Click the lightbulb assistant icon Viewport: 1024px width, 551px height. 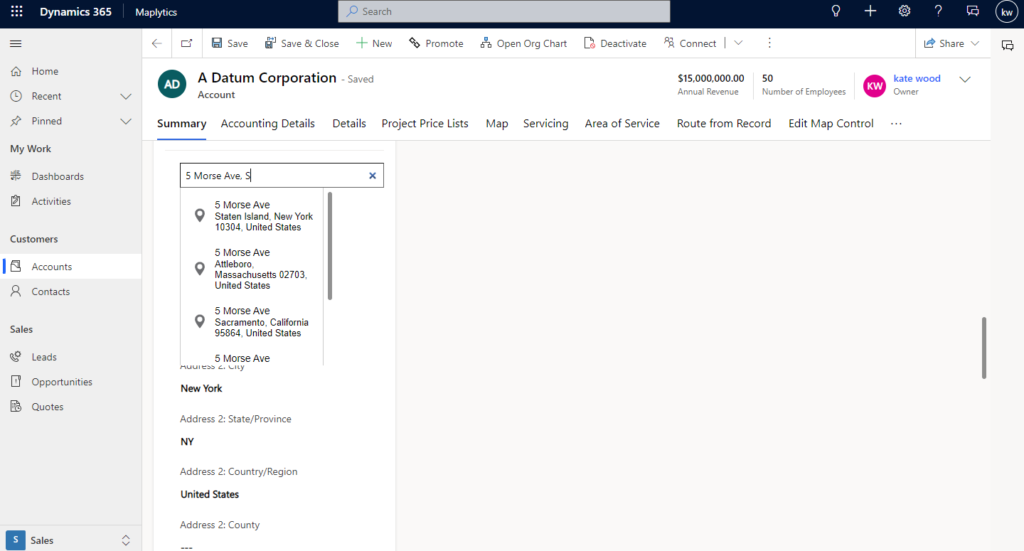[836, 11]
